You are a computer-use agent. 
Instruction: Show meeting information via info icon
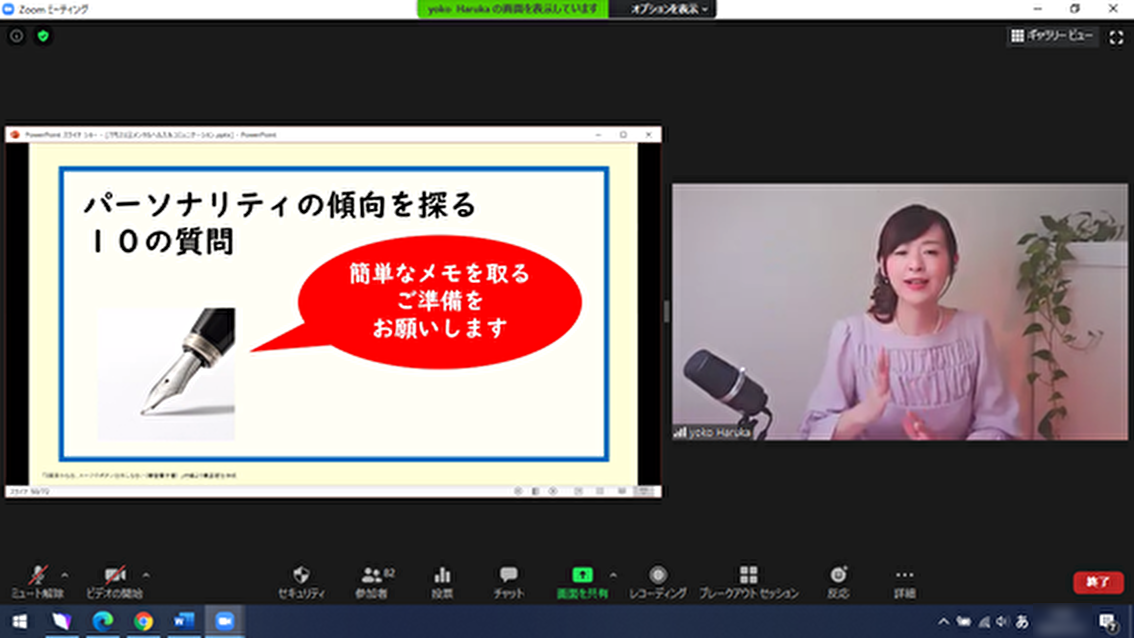click(16, 36)
